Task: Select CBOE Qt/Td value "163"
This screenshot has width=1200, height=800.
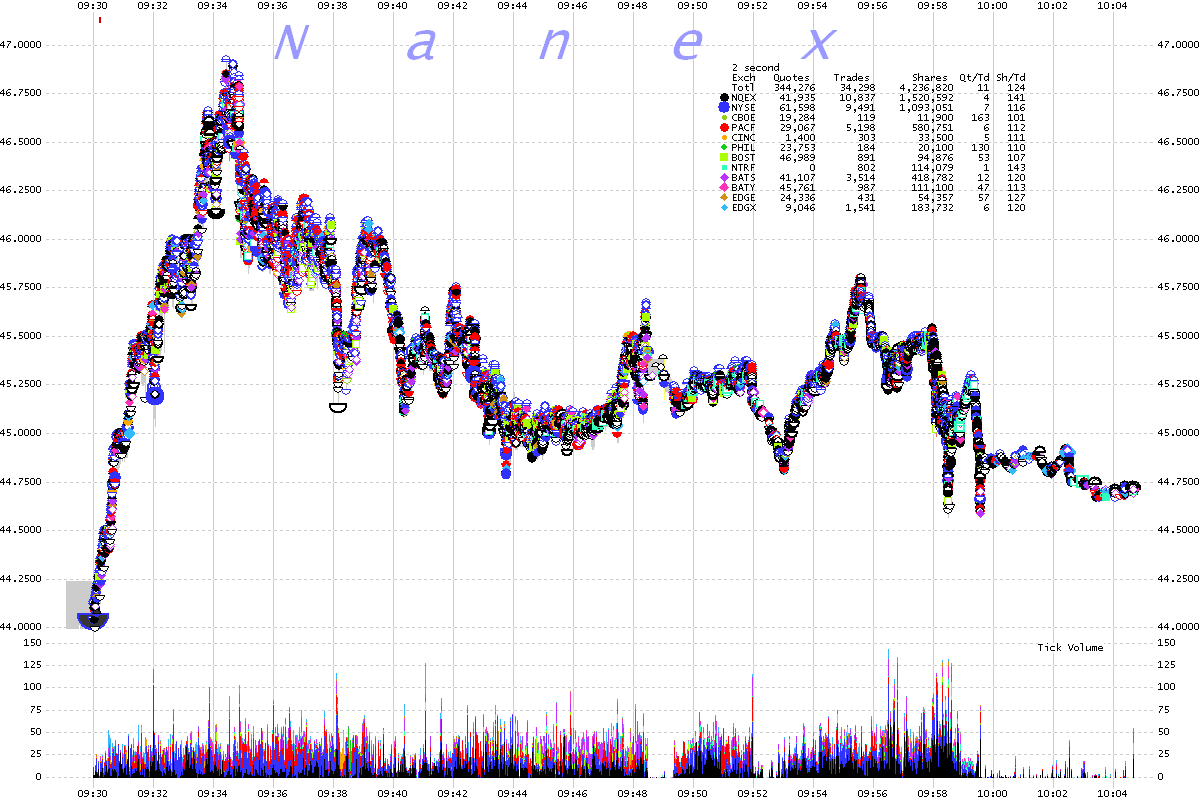Action: pyautogui.click(x=981, y=117)
